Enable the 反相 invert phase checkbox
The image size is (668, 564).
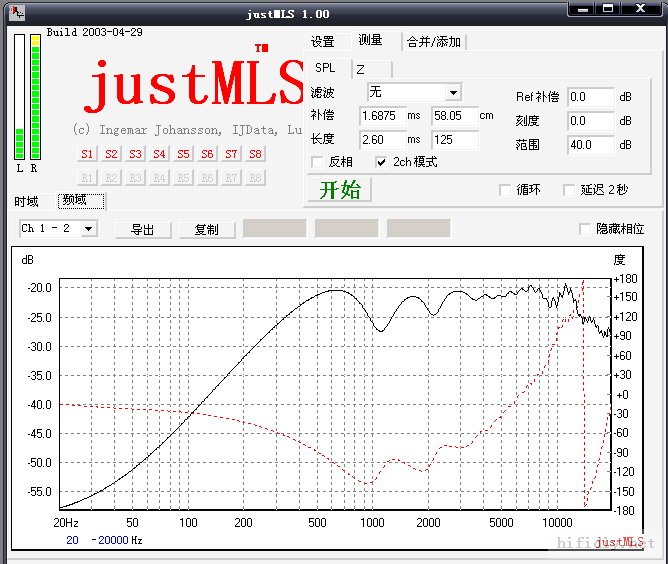(x=319, y=162)
